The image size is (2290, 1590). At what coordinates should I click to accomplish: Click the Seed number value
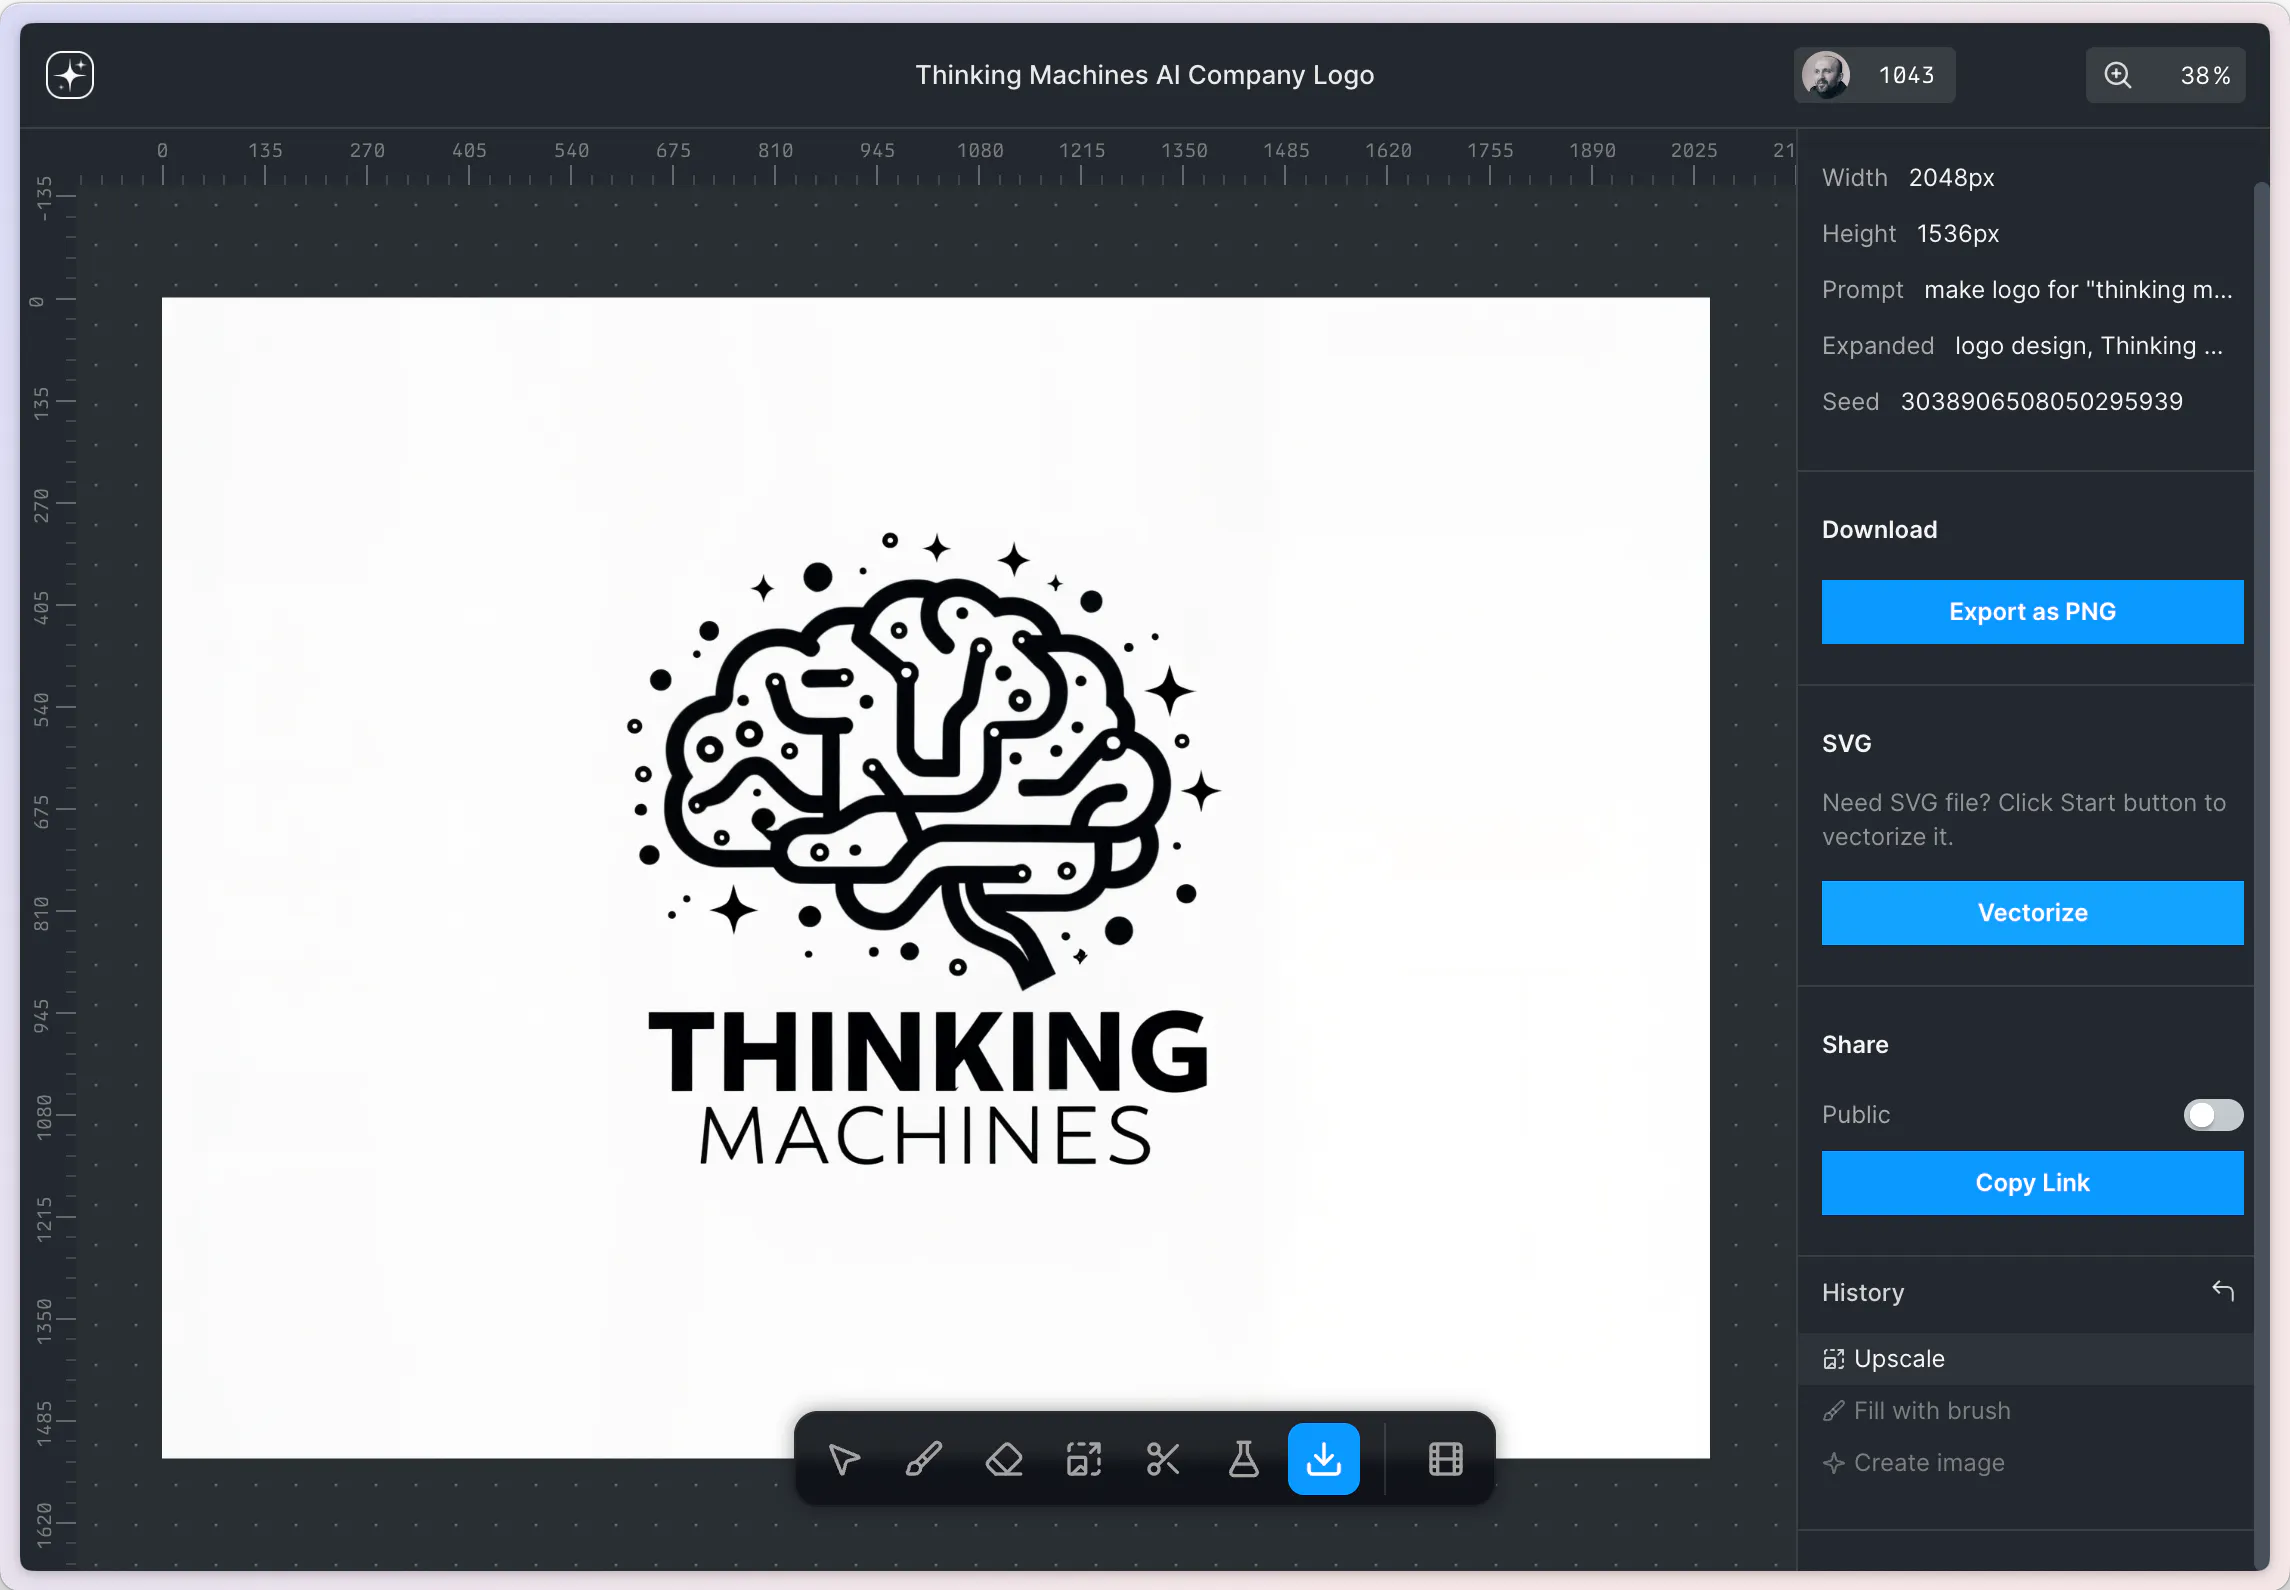(x=2041, y=402)
